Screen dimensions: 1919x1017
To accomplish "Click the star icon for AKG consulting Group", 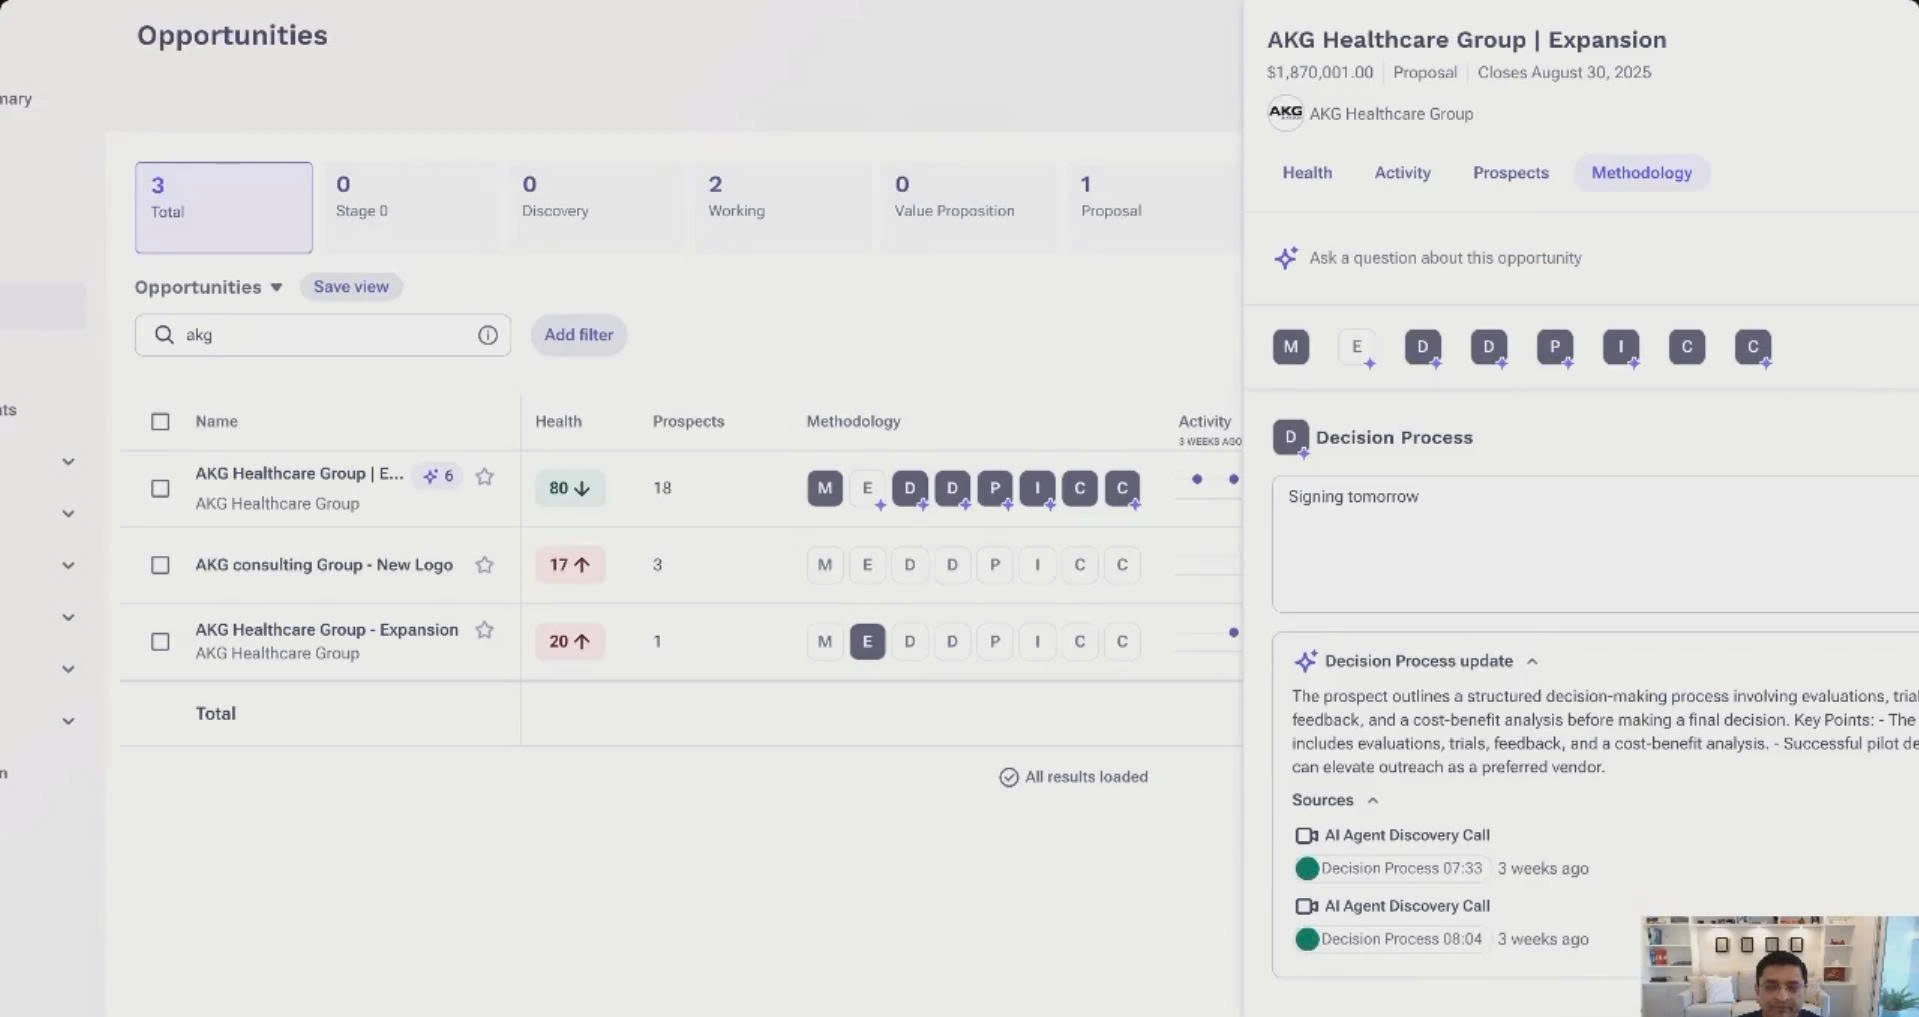I will pos(484,565).
